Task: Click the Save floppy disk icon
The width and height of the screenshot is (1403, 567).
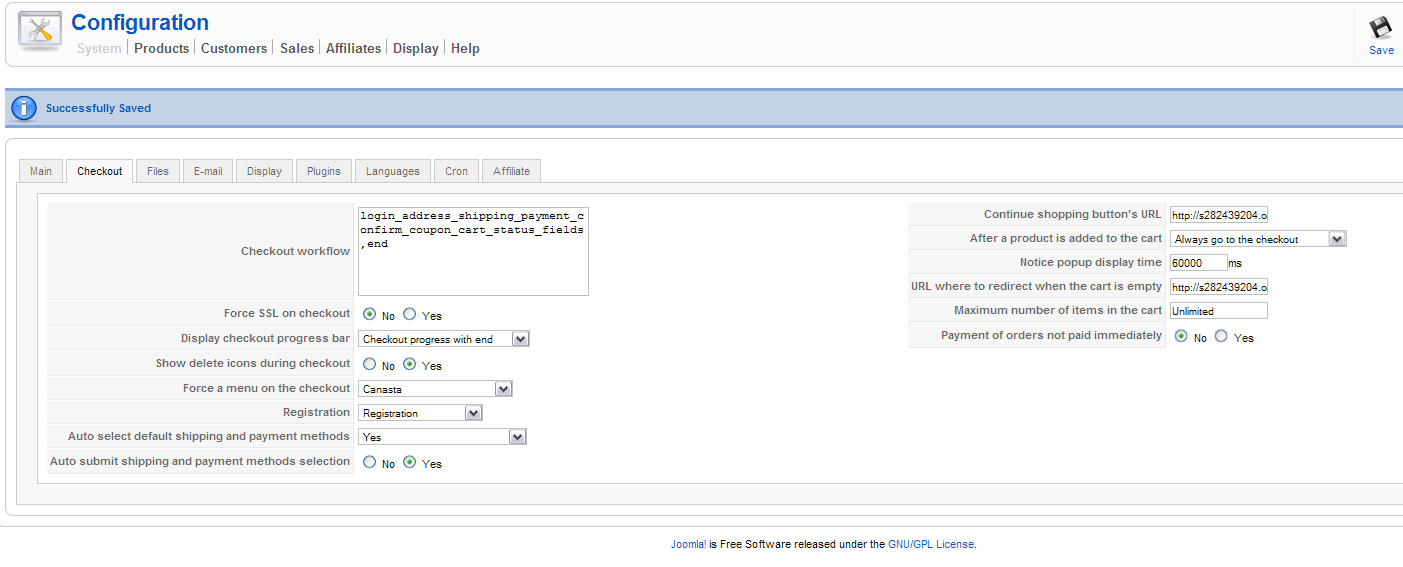Action: click(1381, 28)
